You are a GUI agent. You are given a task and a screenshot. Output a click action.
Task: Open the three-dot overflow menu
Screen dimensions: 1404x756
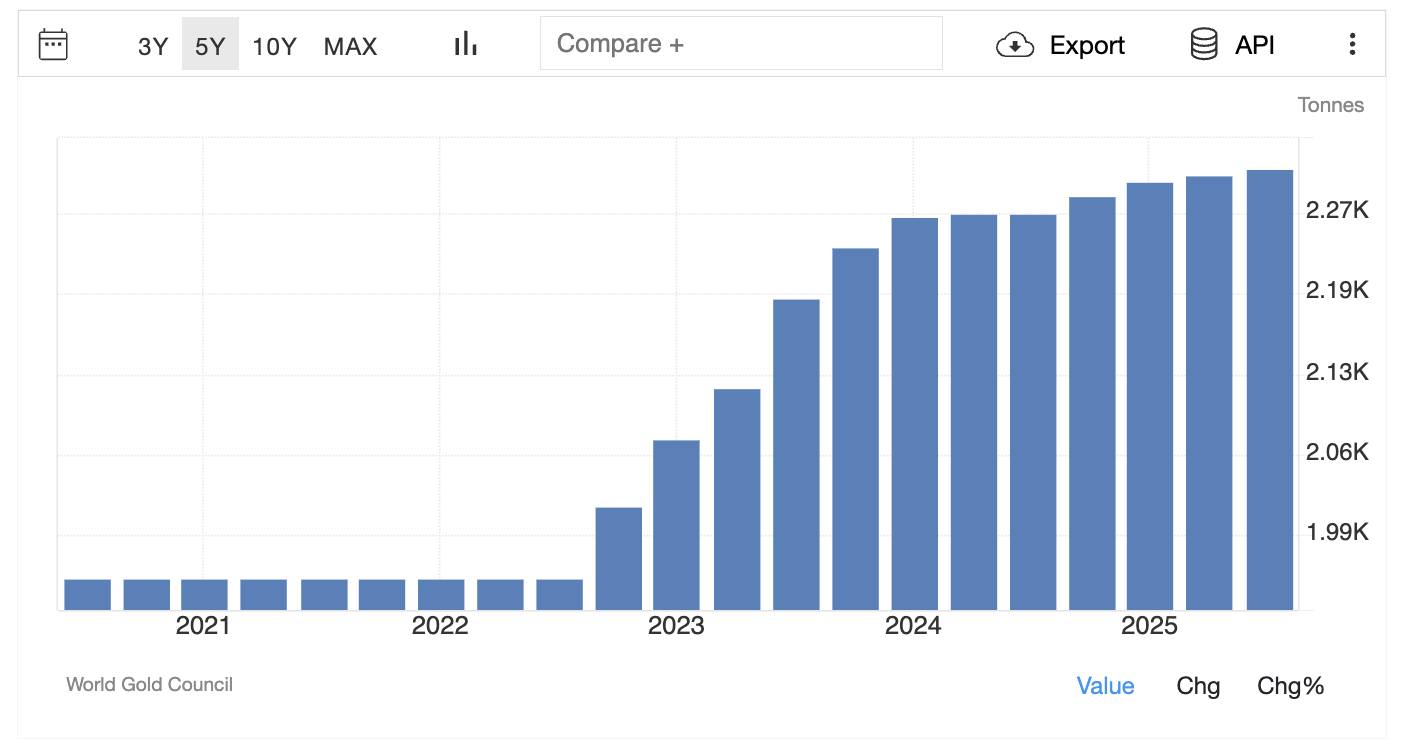[x=1352, y=44]
